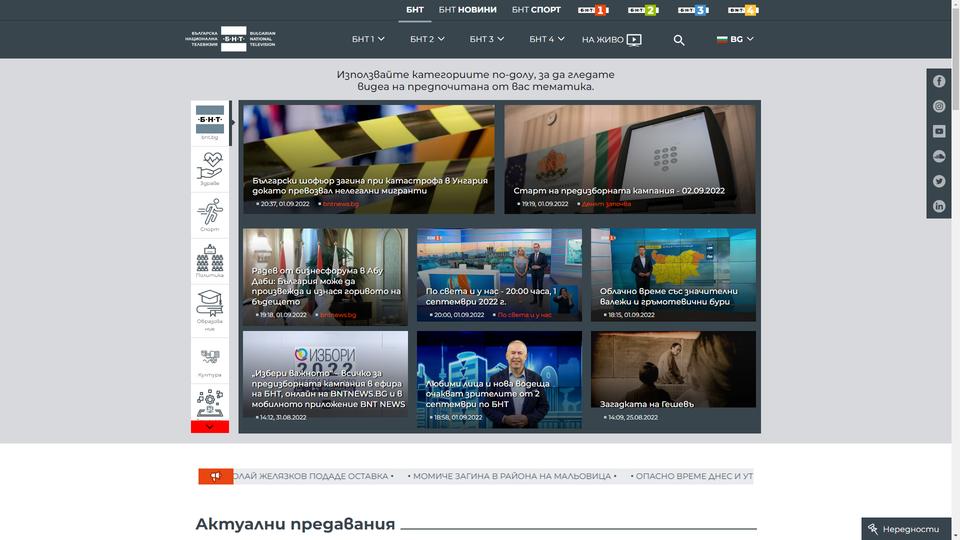Expand the БНТ 4 dropdown menu
Viewport: 960px width, 540px height.
pyautogui.click(x=547, y=39)
